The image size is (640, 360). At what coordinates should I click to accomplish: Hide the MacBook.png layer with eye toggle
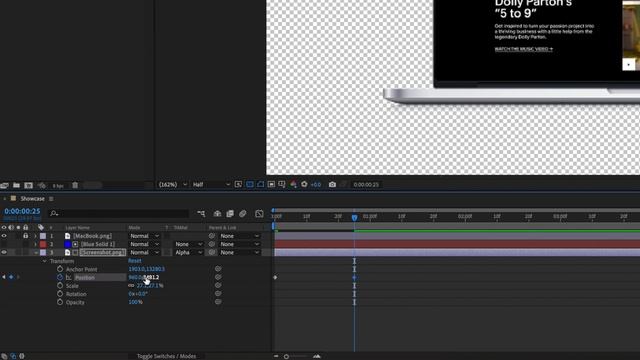click(4, 236)
